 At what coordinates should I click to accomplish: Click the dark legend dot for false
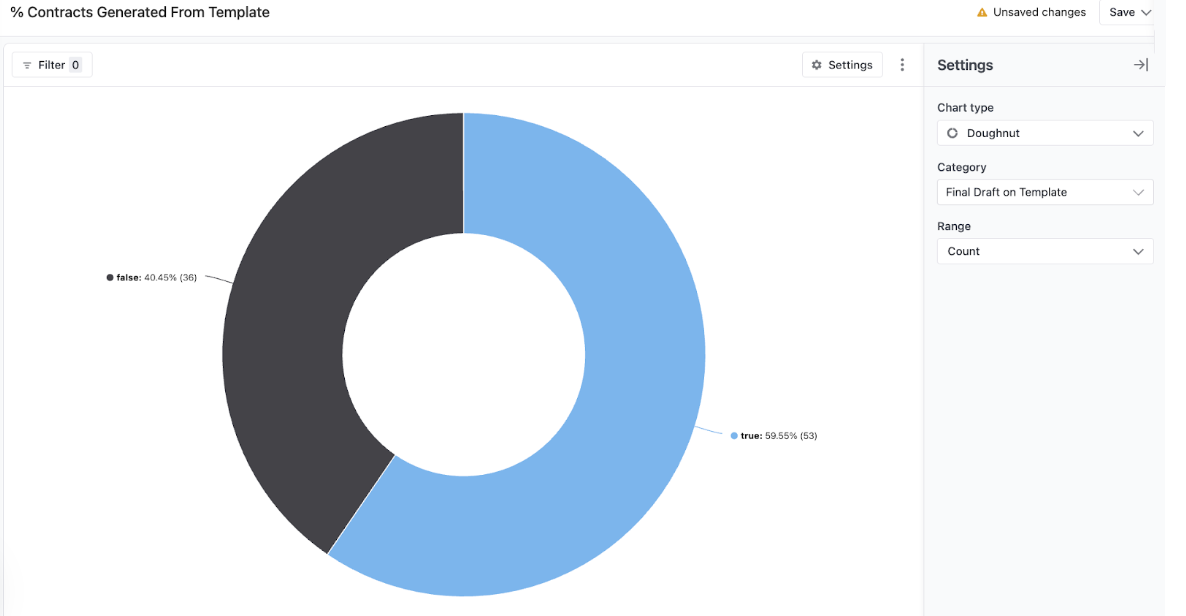click(110, 277)
